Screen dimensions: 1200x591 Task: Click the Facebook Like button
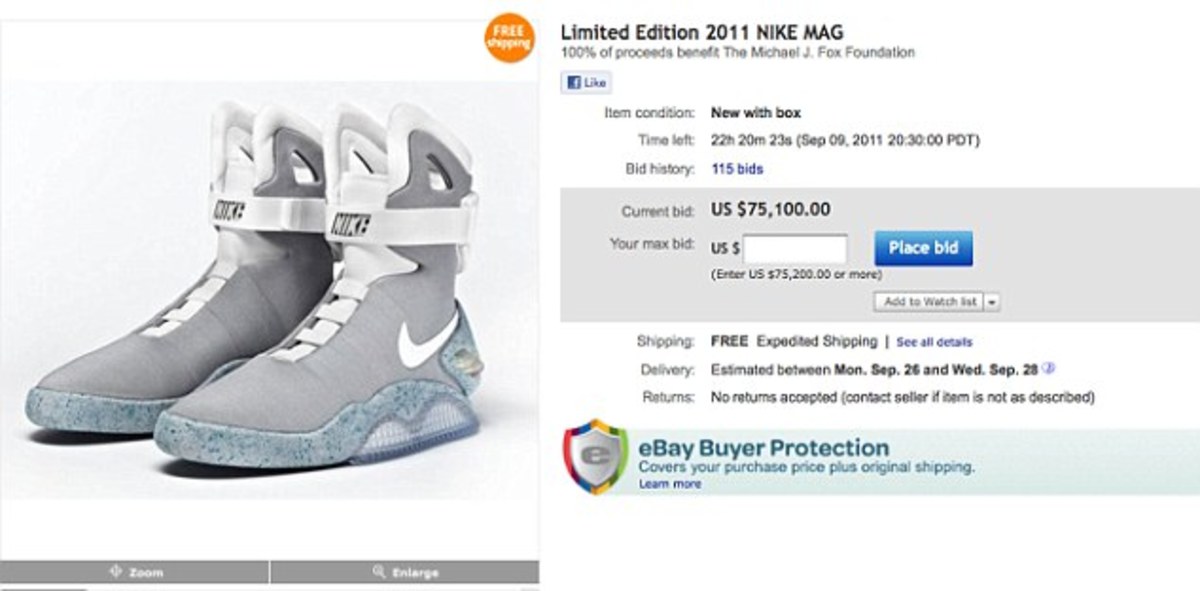(586, 83)
